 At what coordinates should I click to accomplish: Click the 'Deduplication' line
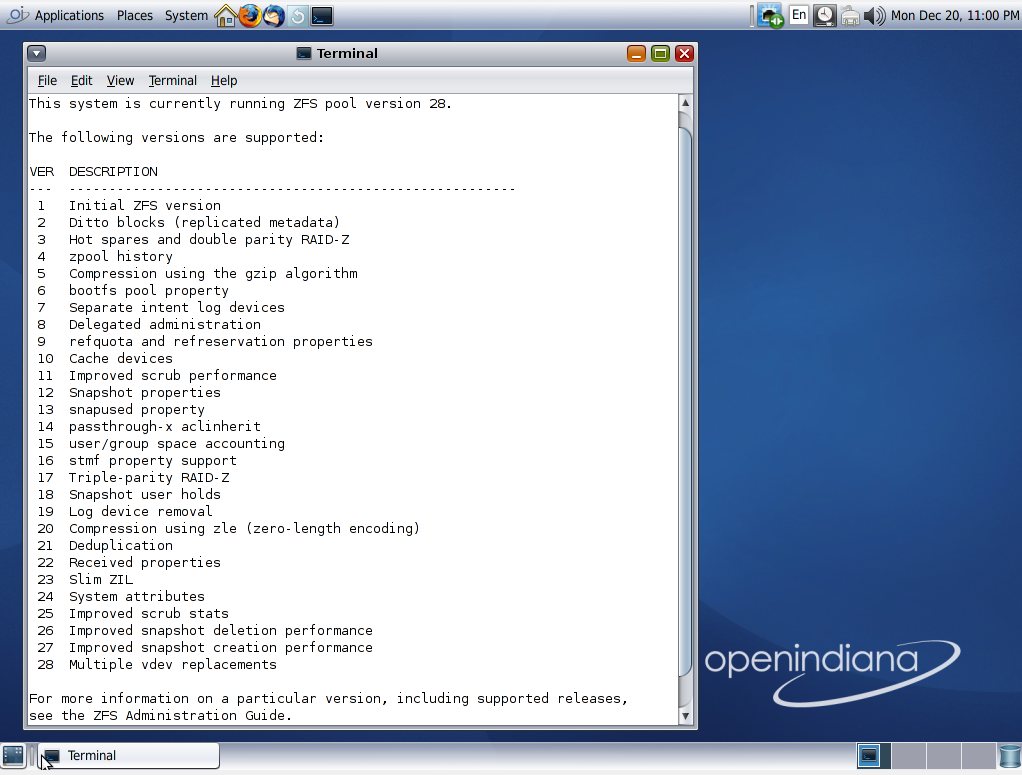(121, 546)
